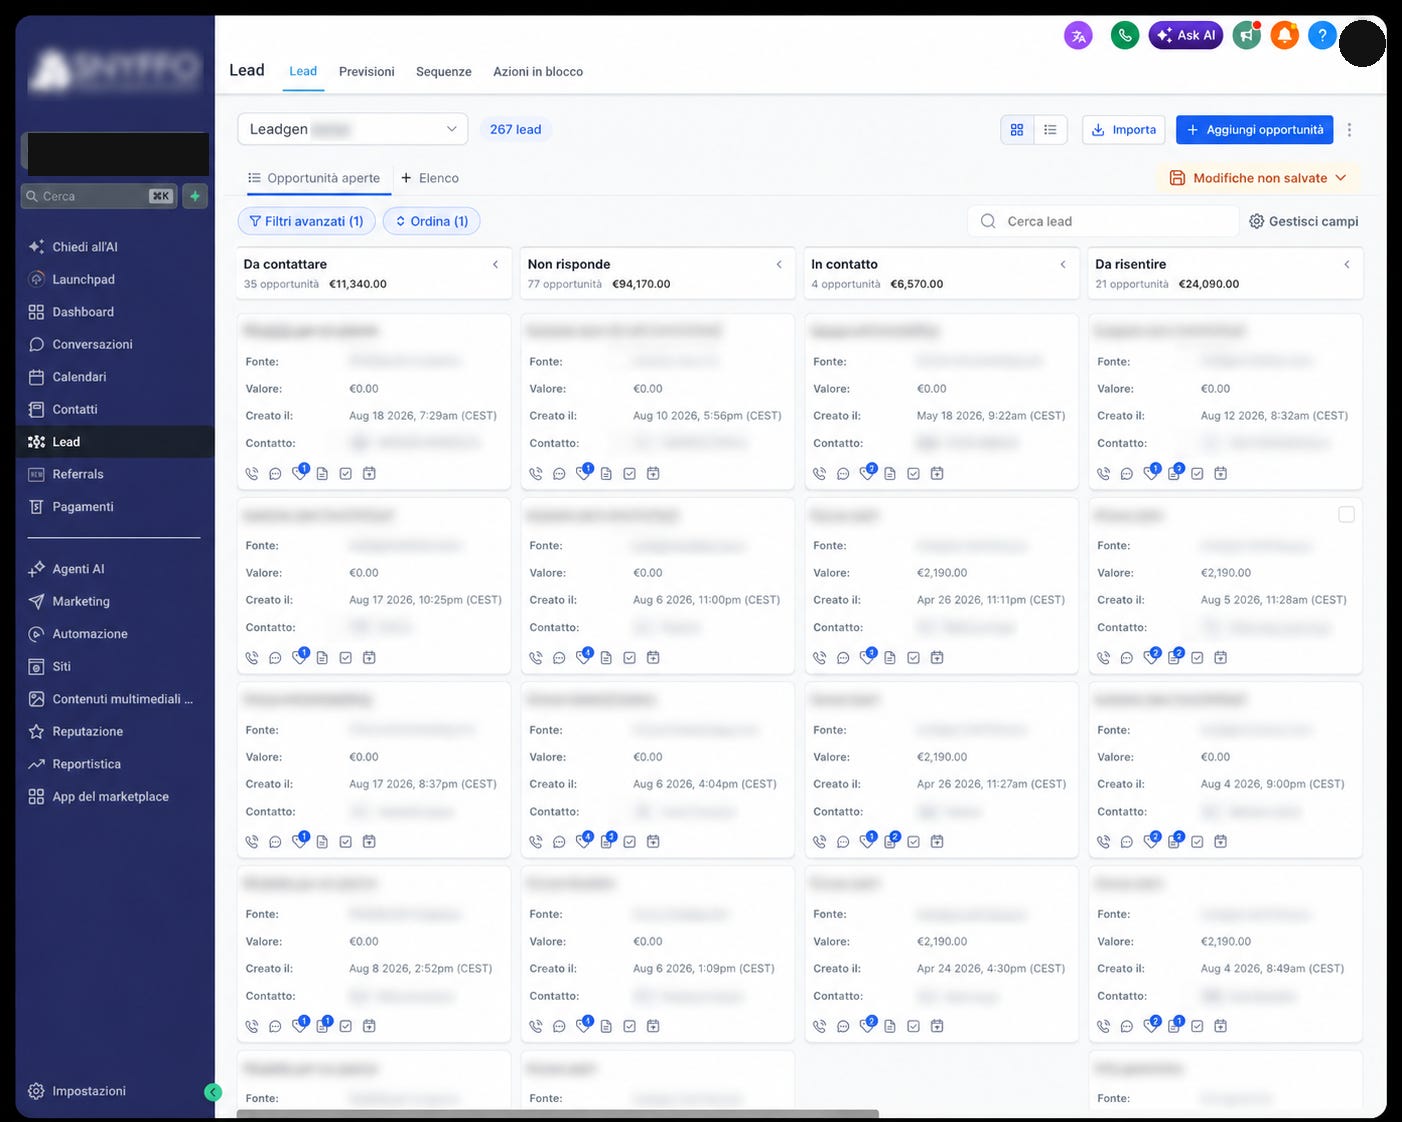Collapse the In contatto column
Screen dimensions: 1402x1122
pos(1063,265)
